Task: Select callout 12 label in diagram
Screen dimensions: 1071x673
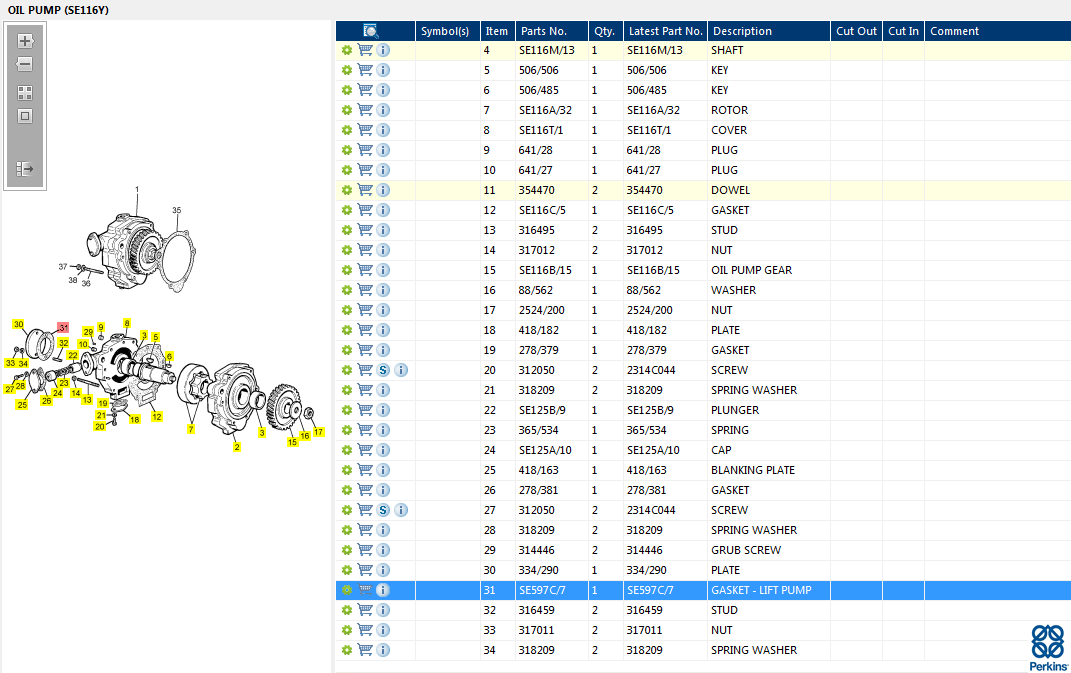Action: (157, 416)
